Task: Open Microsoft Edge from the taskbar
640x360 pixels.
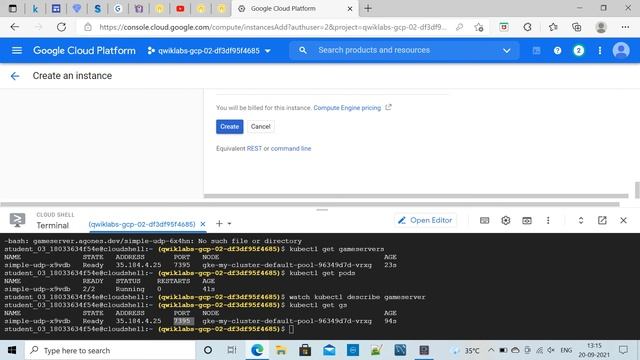Action: pos(257,350)
